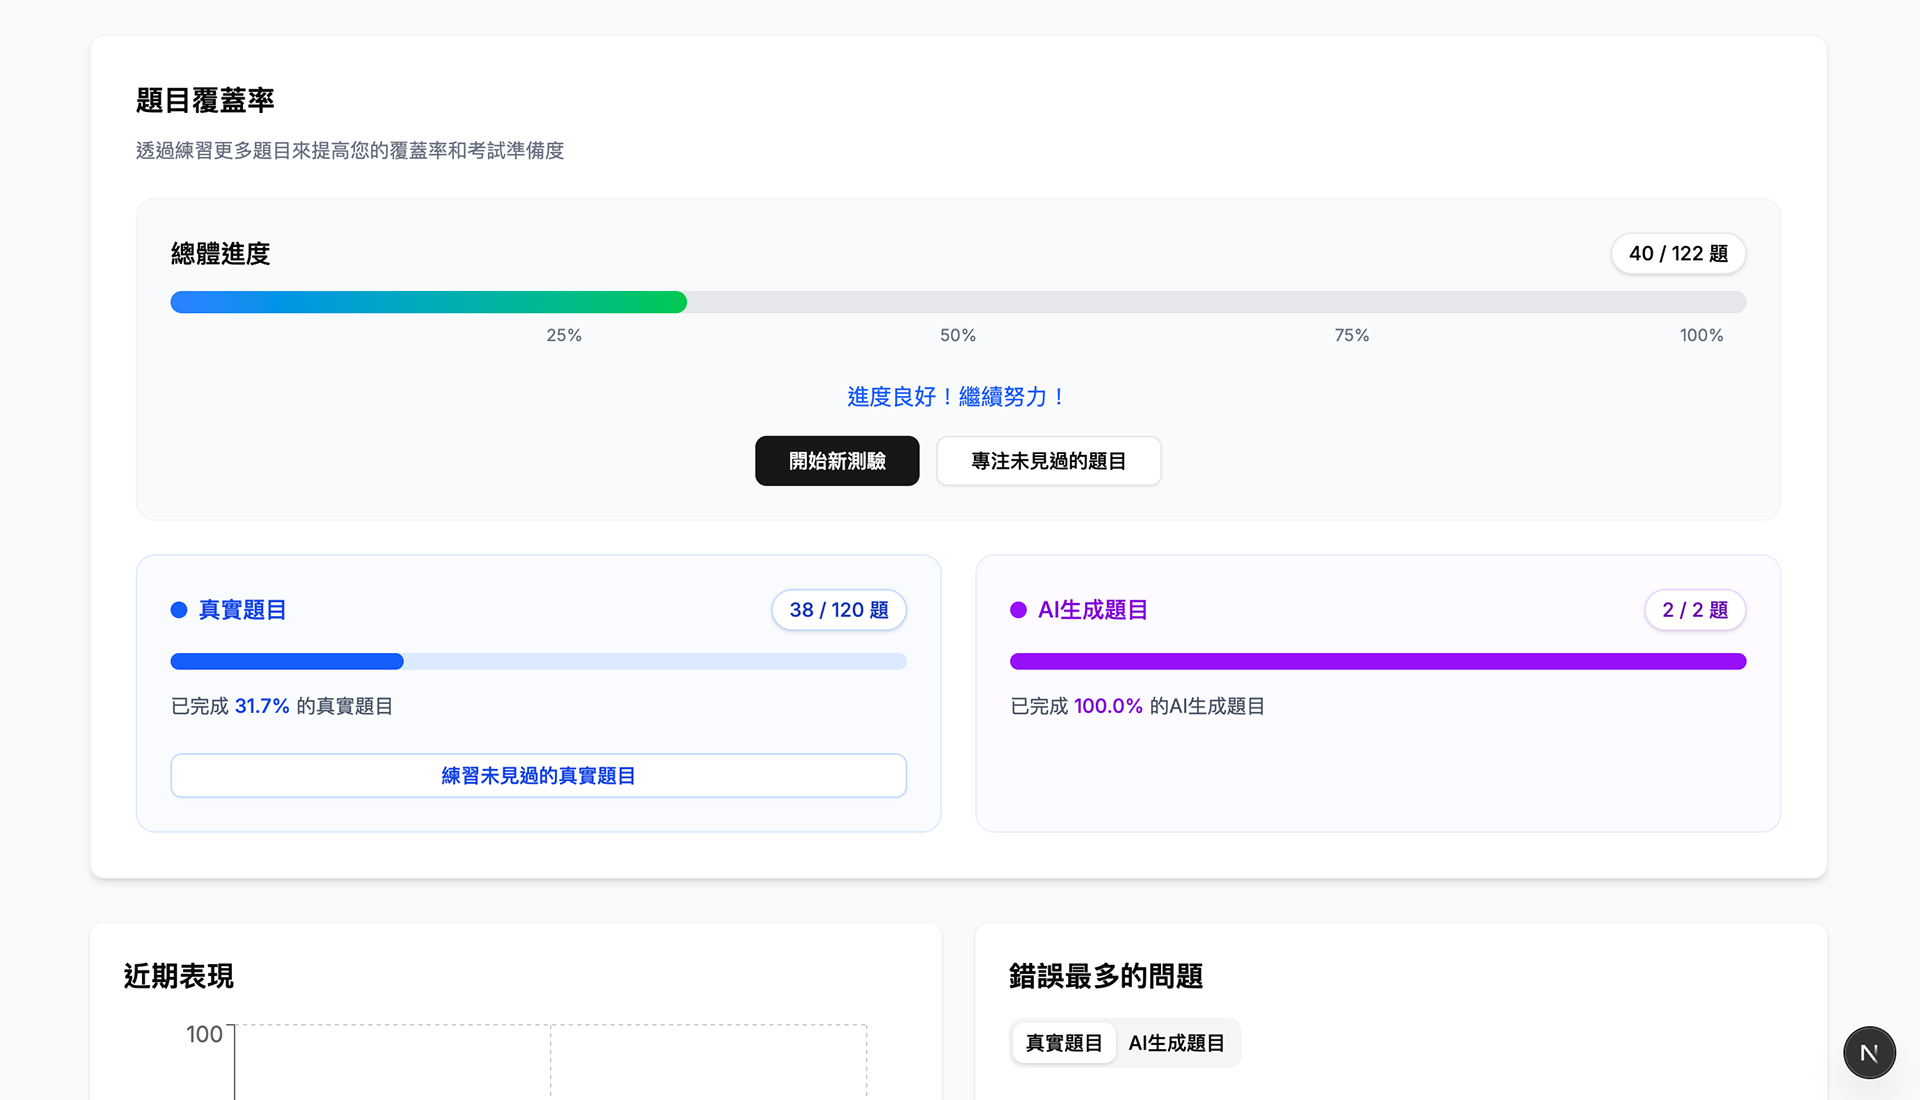Click the blue dot beside 真實題目

pos(179,610)
